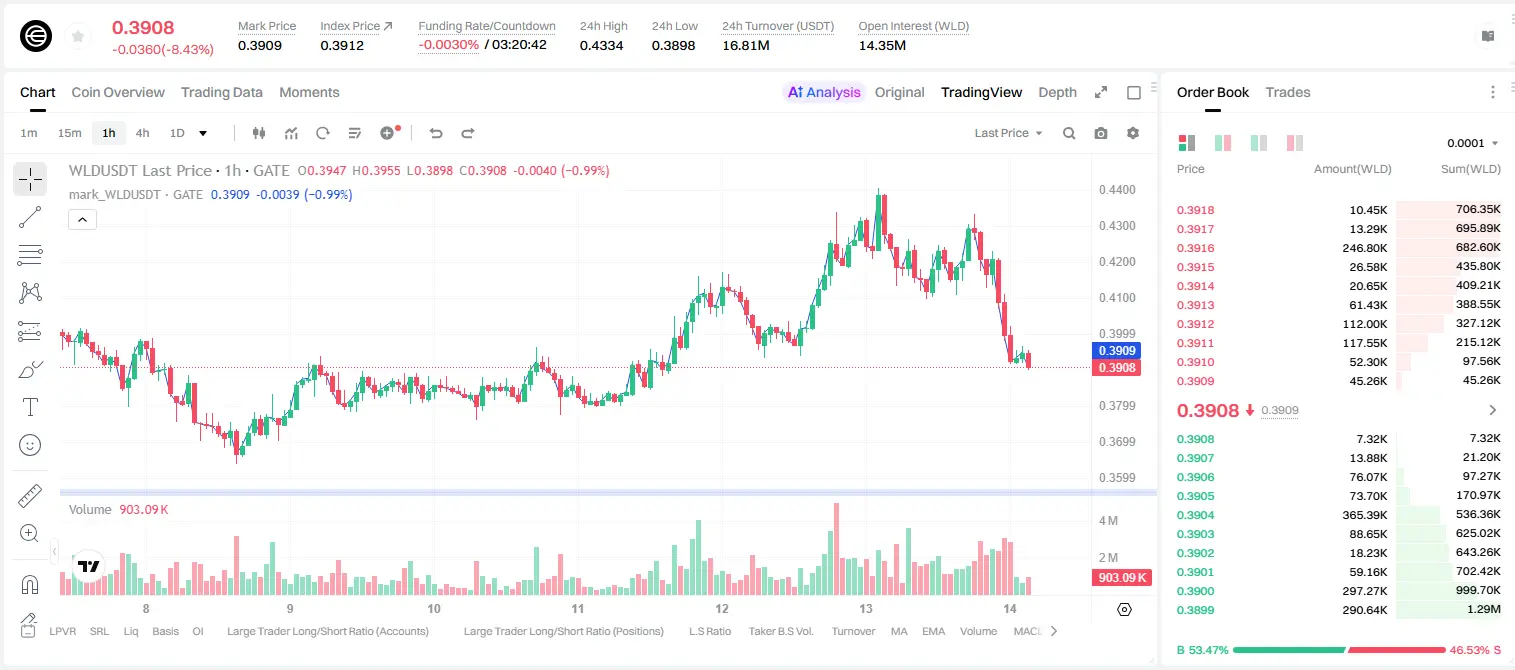
Task: Select the 4h timeframe
Action: point(142,133)
